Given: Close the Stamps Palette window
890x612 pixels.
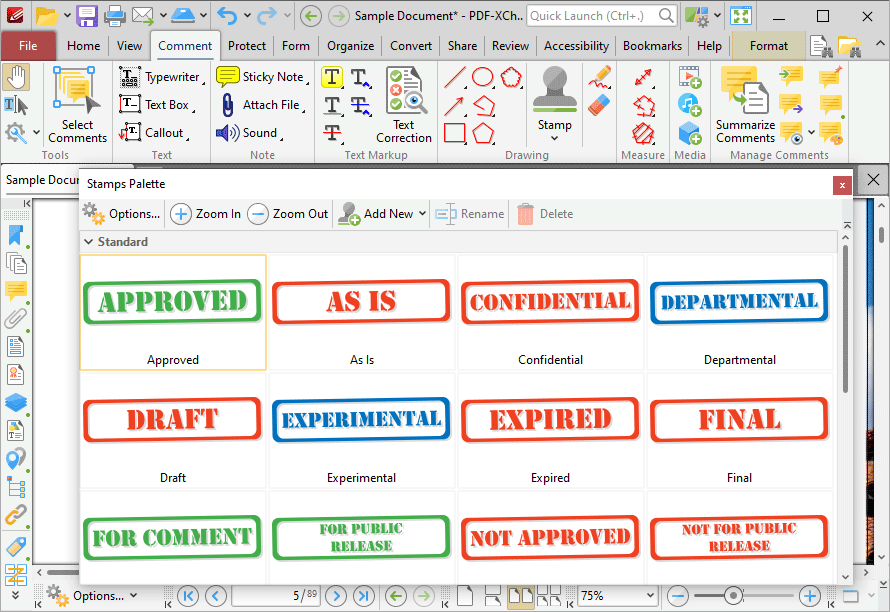Looking at the screenshot, I should (842, 185).
